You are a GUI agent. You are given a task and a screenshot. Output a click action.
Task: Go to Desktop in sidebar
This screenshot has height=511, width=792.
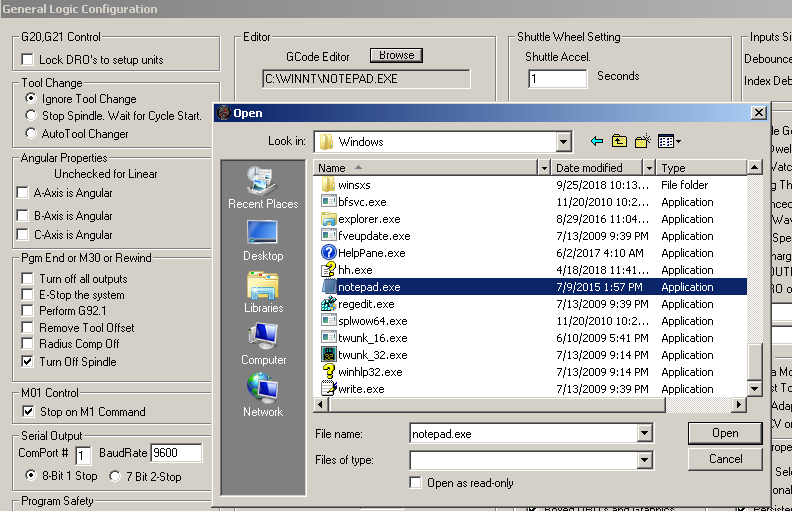263,241
